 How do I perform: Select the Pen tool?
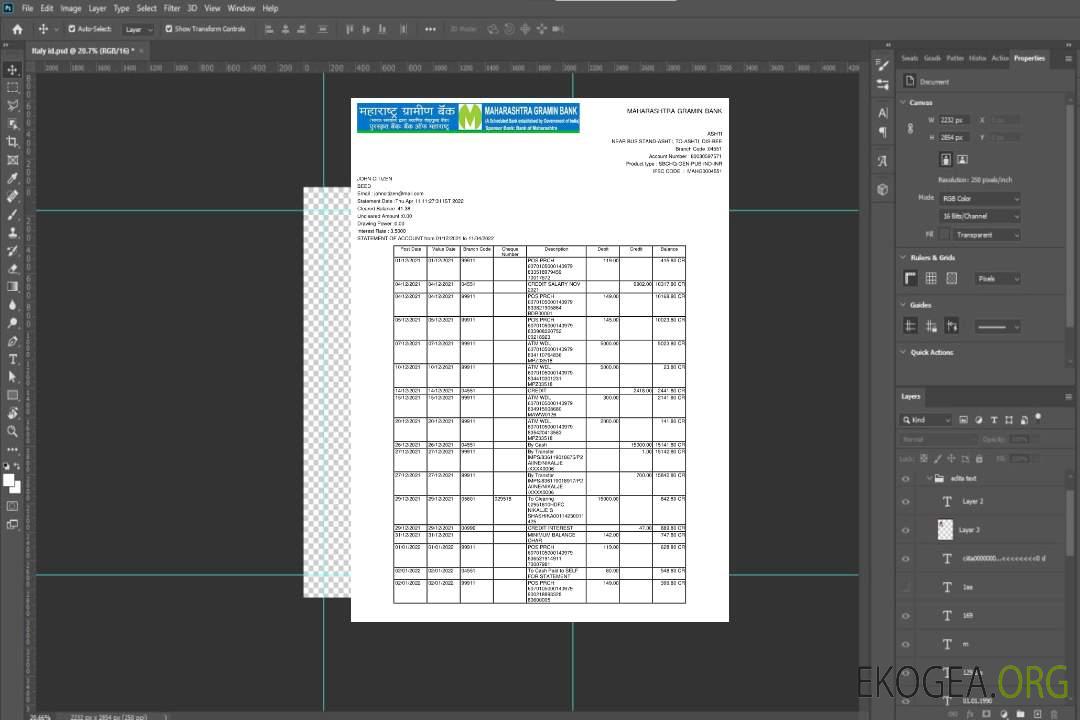coord(12,341)
